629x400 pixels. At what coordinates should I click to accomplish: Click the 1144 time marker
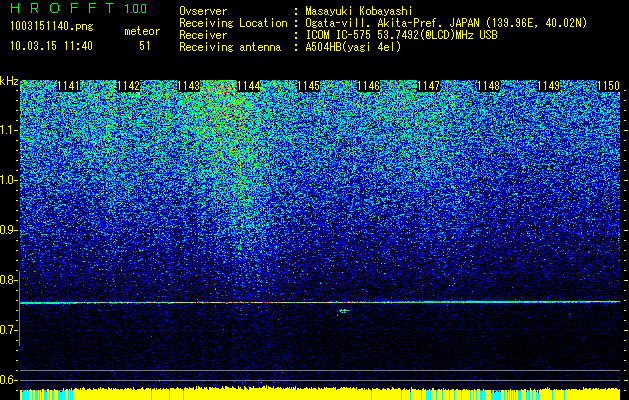(x=248, y=86)
